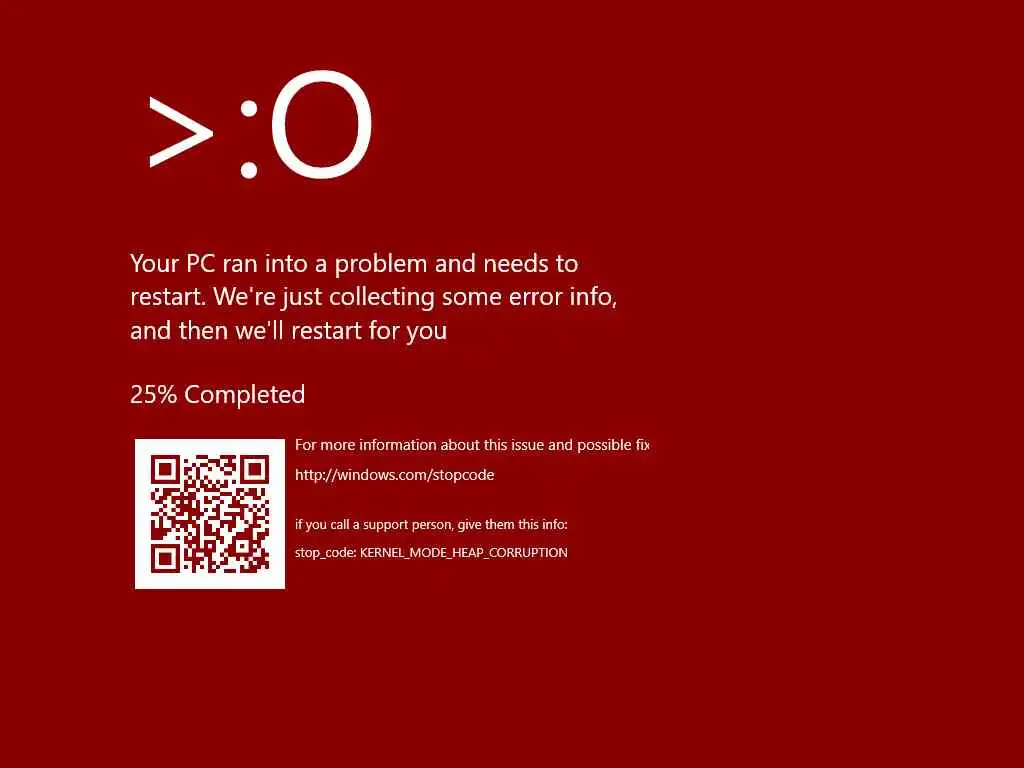
Task: Click the colon eyes of the emoticon
Action: coord(249,139)
